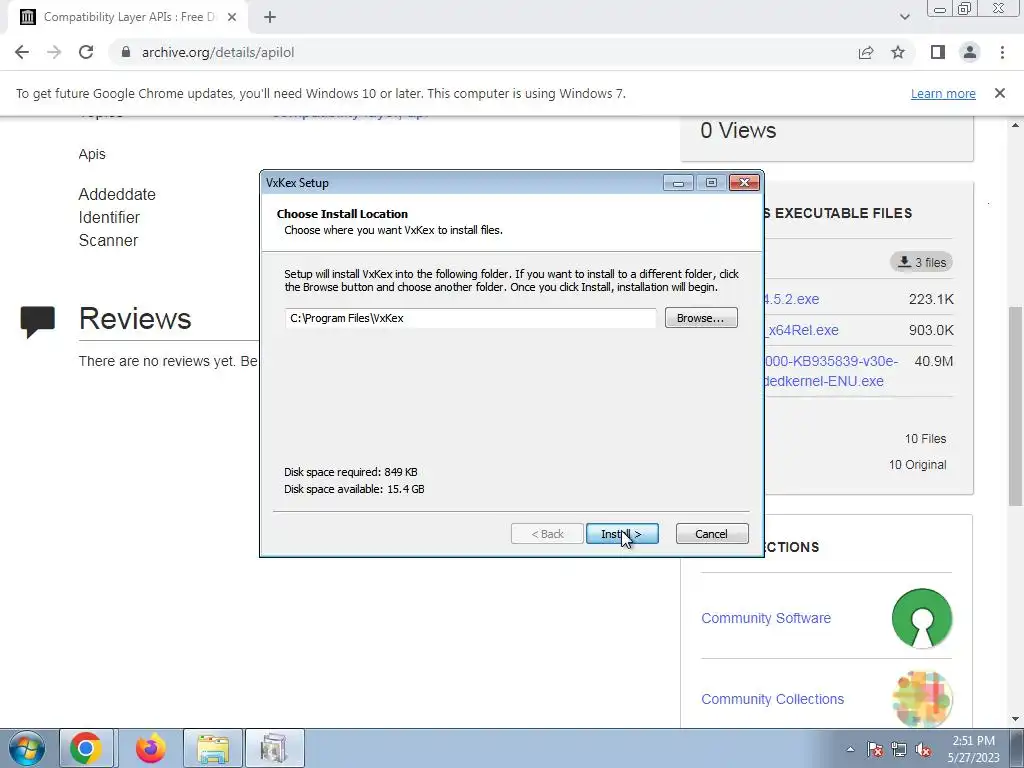Select the Compatibility Layer APIs tab
1024x768 pixels.
[x=128, y=18]
